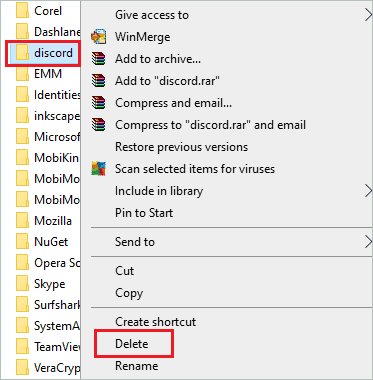The width and height of the screenshot is (373, 380).
Task: Select the Dashlane folder name
Action: (57, 32)
